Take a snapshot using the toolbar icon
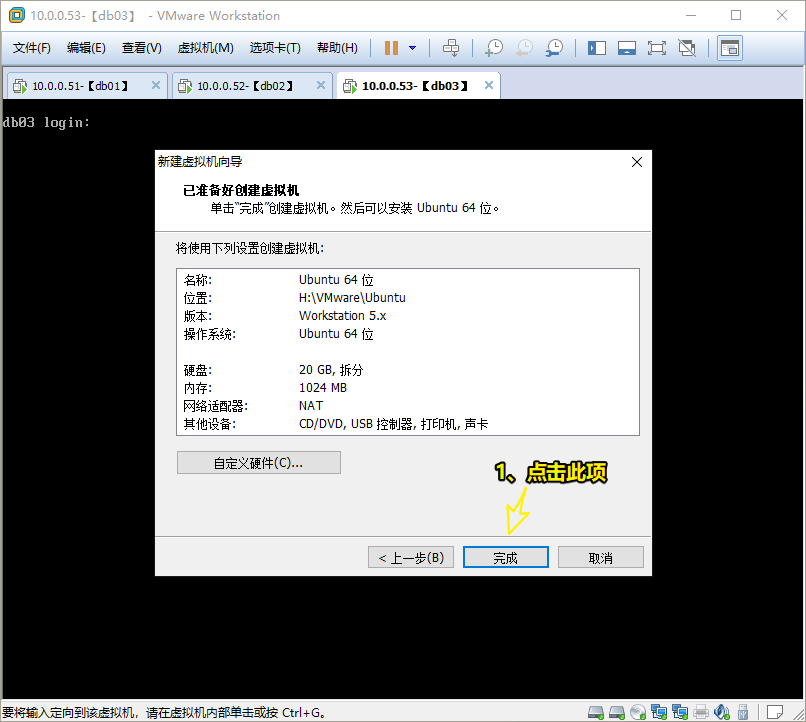 (493, 48)
